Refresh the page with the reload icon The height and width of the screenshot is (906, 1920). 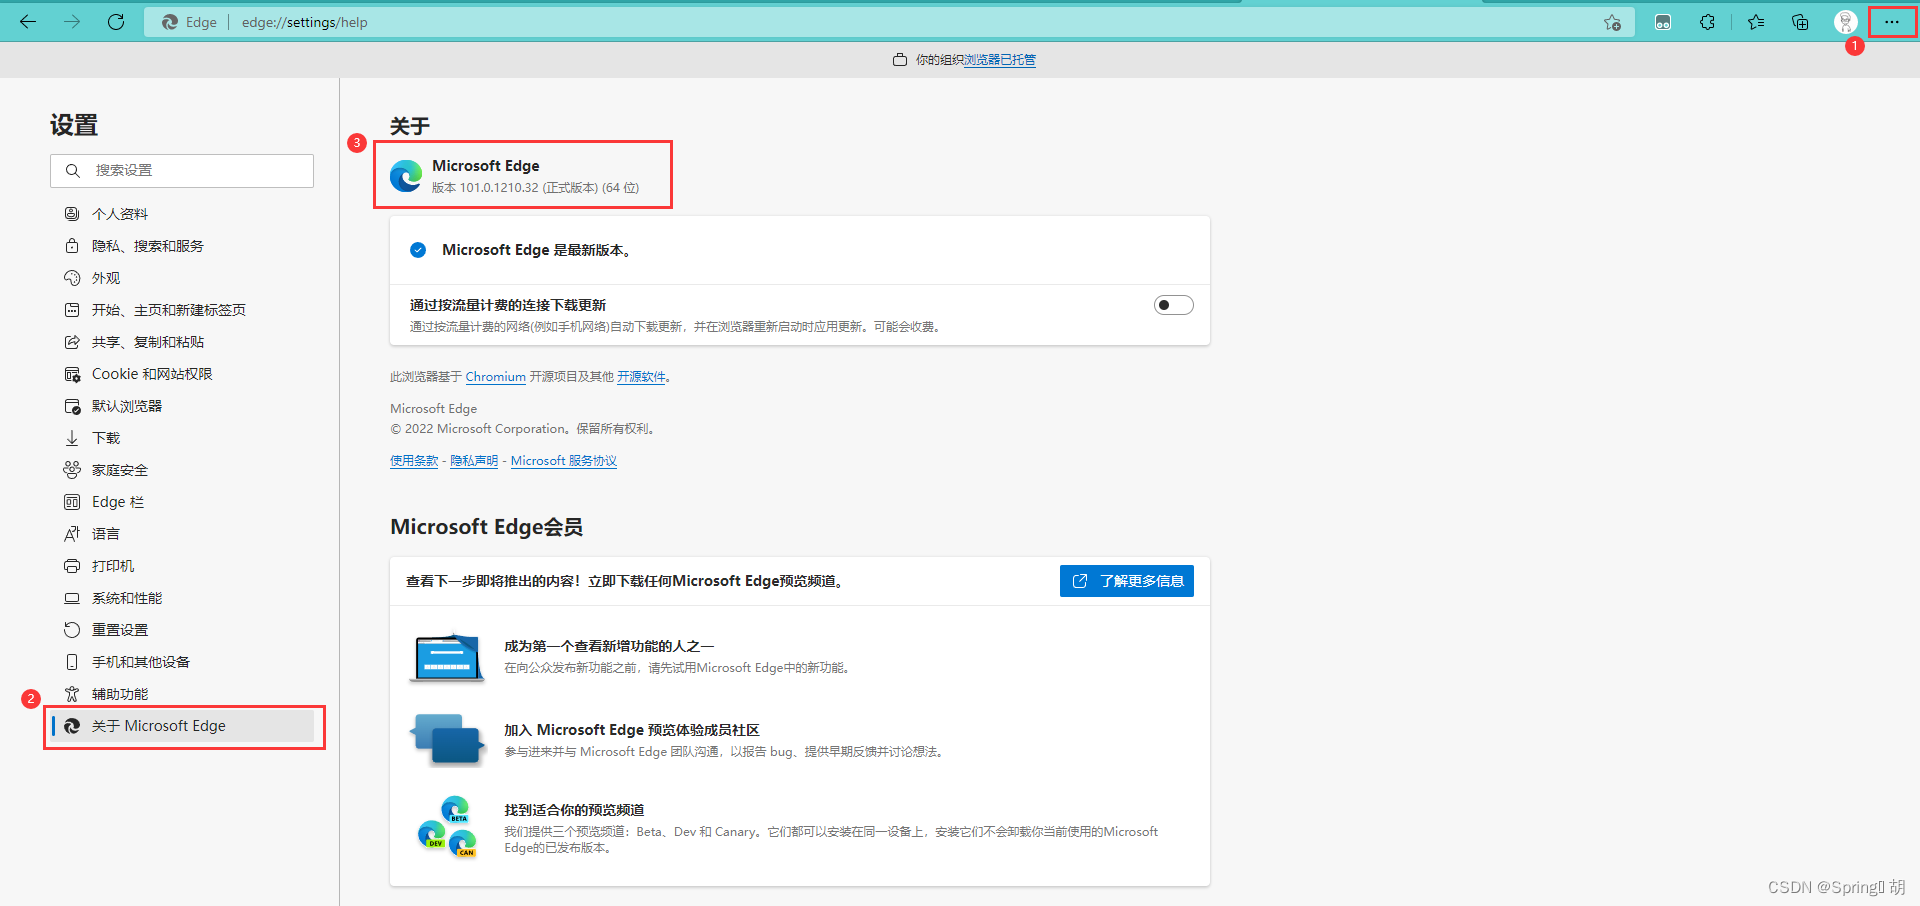tap(116, 22)
